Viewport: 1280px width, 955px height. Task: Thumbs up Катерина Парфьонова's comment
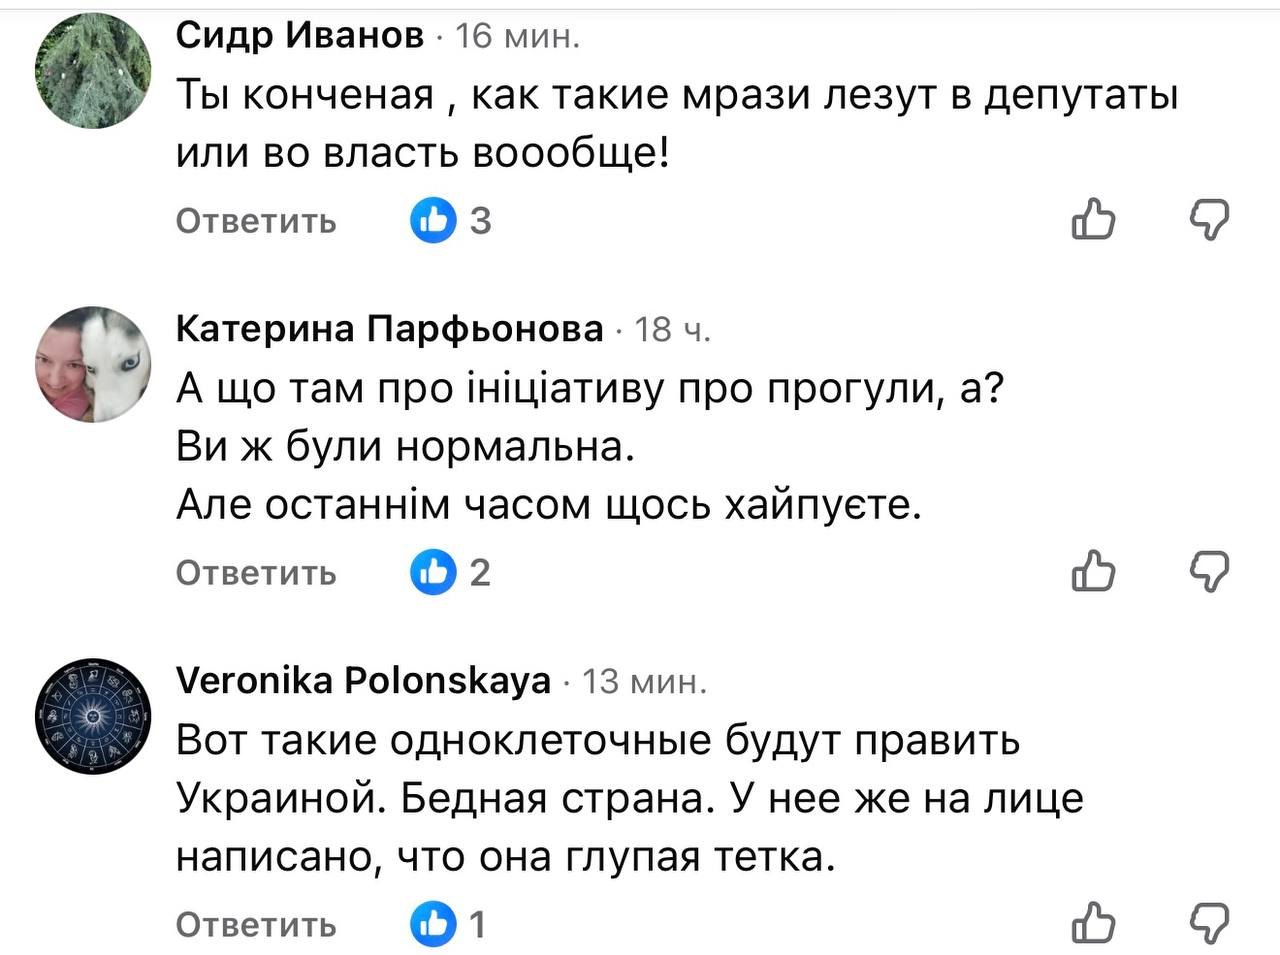point(1093,572)
